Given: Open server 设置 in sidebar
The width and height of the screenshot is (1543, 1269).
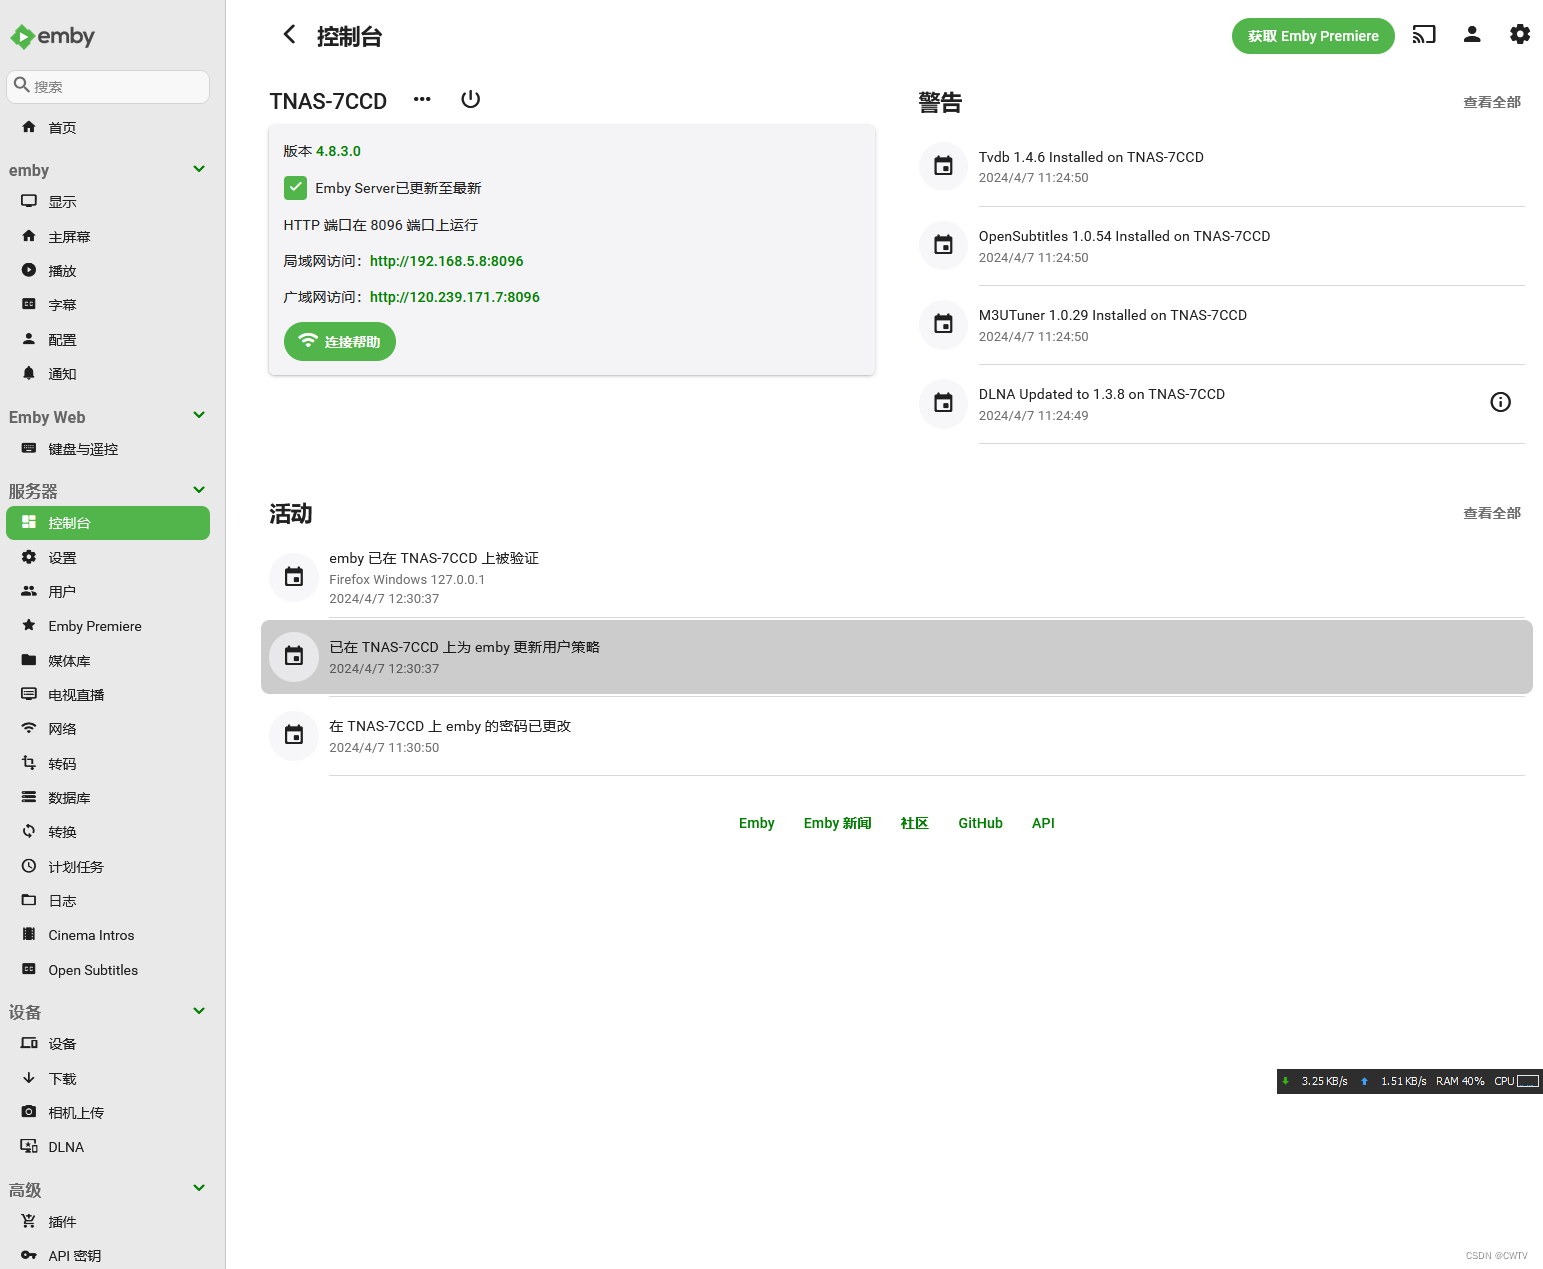Looking at the screenshot, I should pos(108,558).
